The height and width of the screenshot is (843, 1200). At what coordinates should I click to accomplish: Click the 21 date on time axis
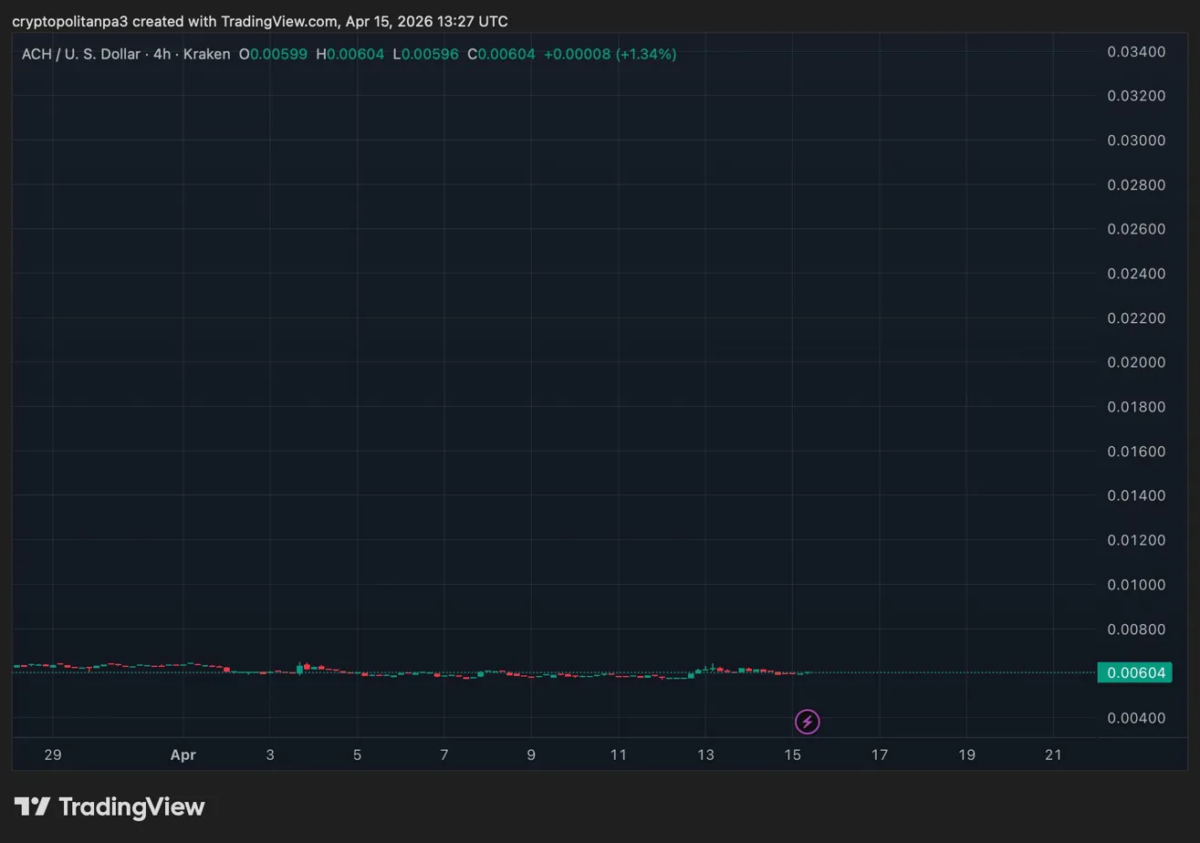[x=1053, y=755]
